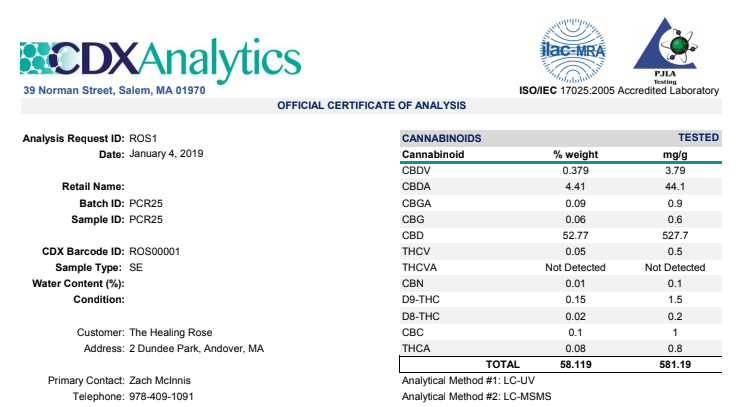Image resolution: width=738 pixels, height=407 pixels.
Task: Select the address 39 Norman Street, Salem
Action: (114, 90)
